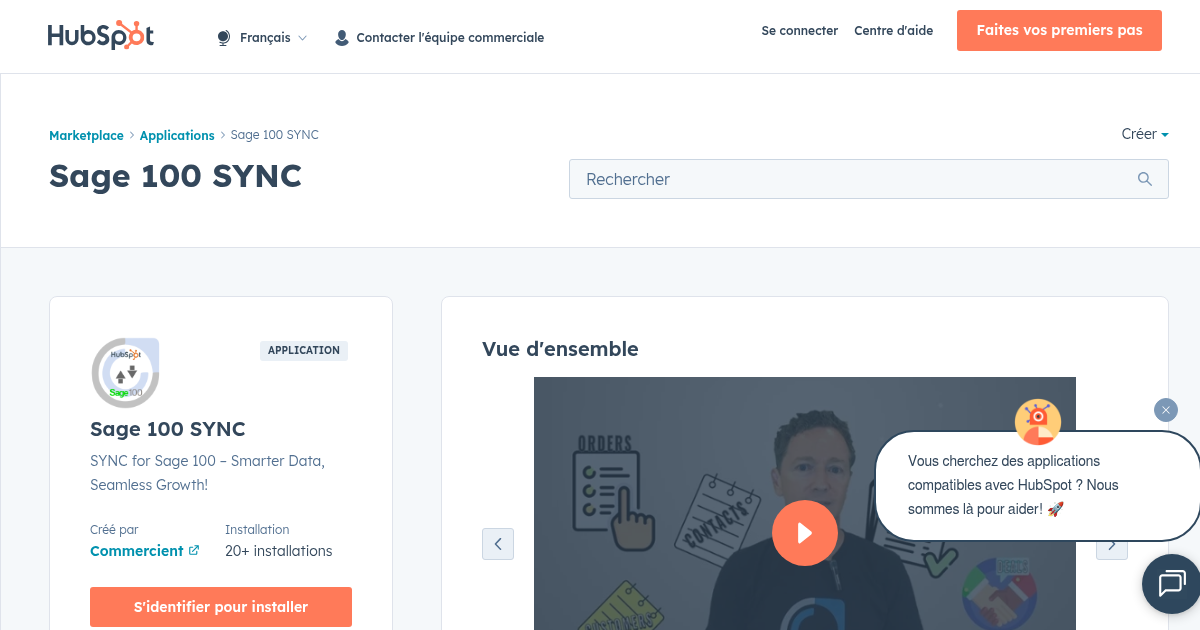Click S'identifier pour installer
This screenshot has height=630, width=1200.
[220, 606]
